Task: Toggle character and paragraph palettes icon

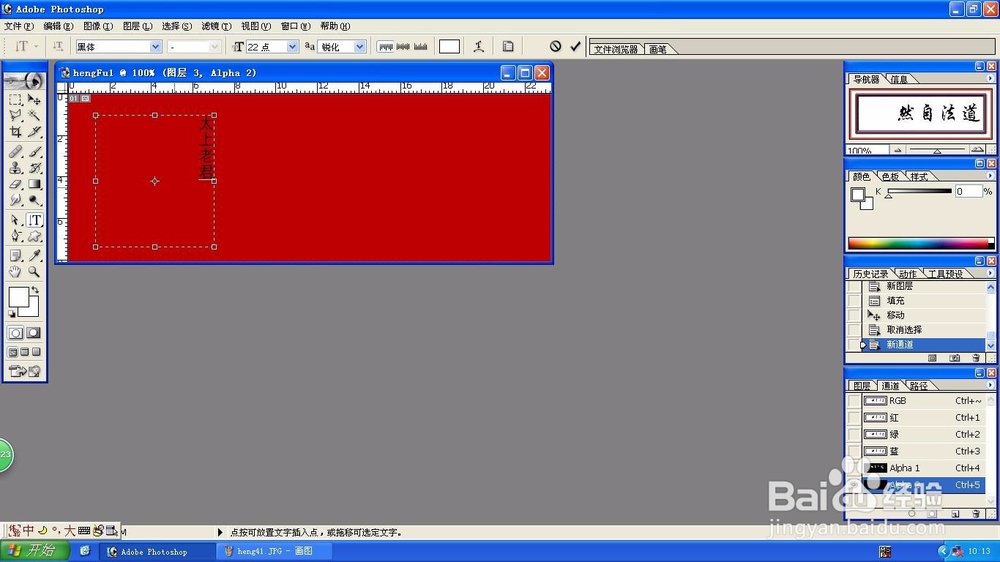Action: pos(508,46)
